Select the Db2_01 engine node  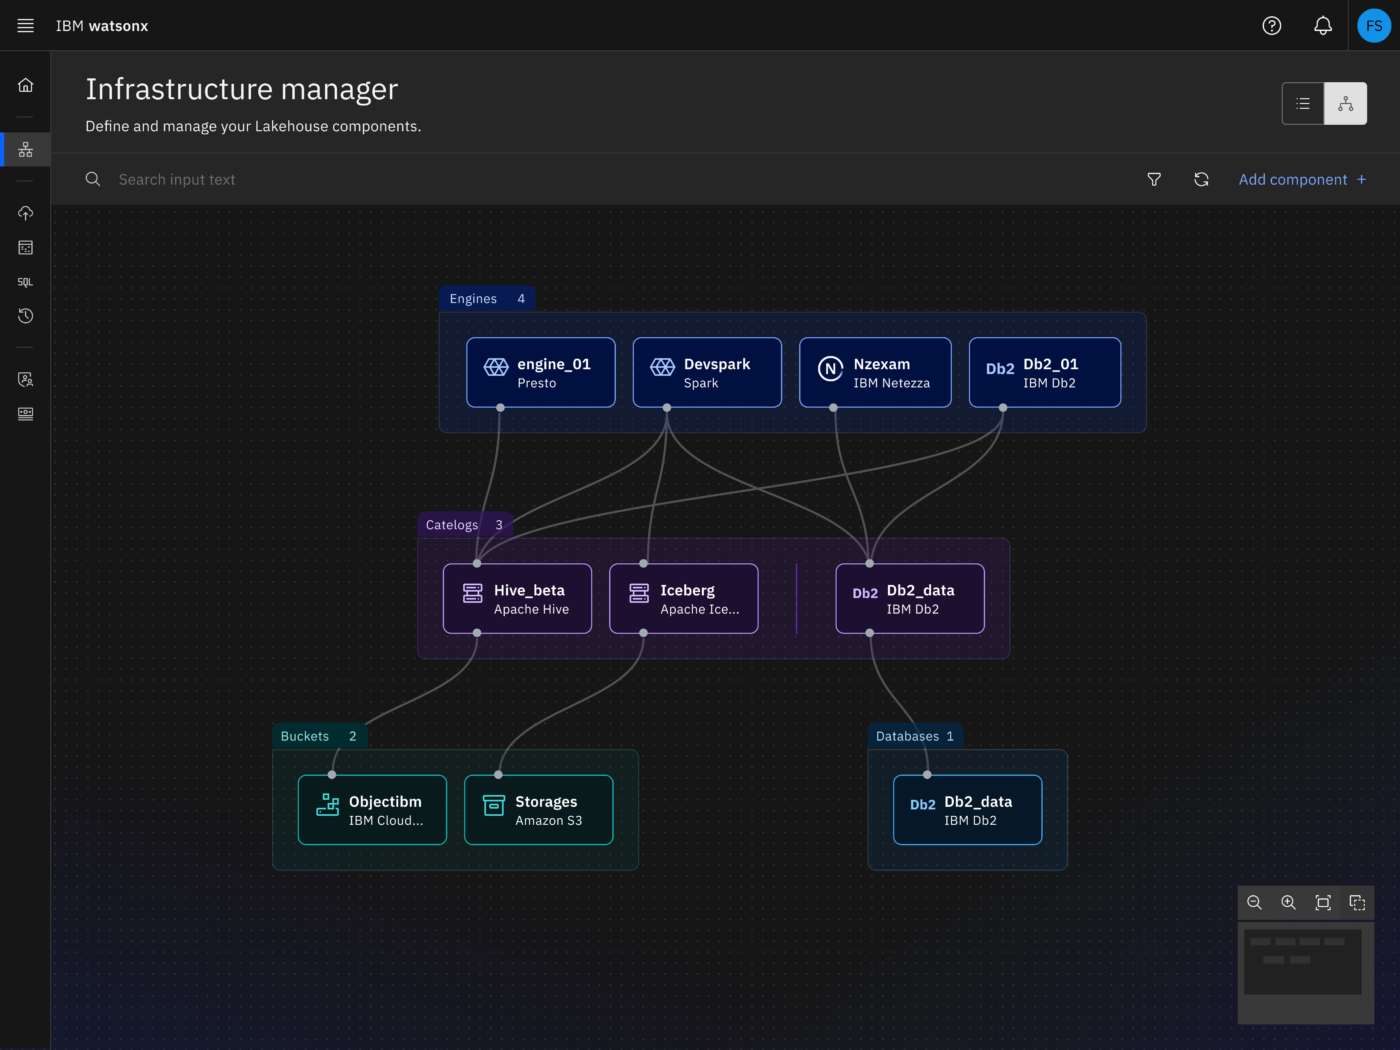tap(1045, 373)
